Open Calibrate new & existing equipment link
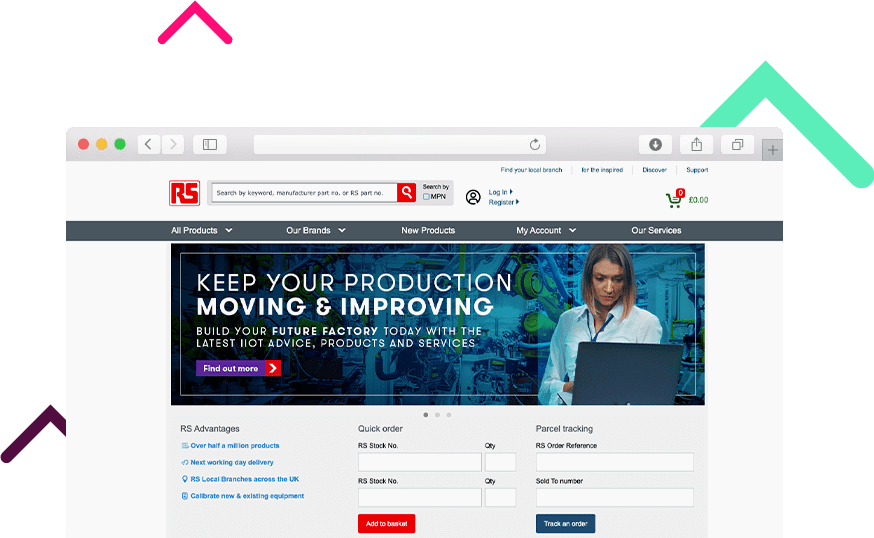Image resolution: width=874 pixels, height=538 pixels. (x=247, y=496)
